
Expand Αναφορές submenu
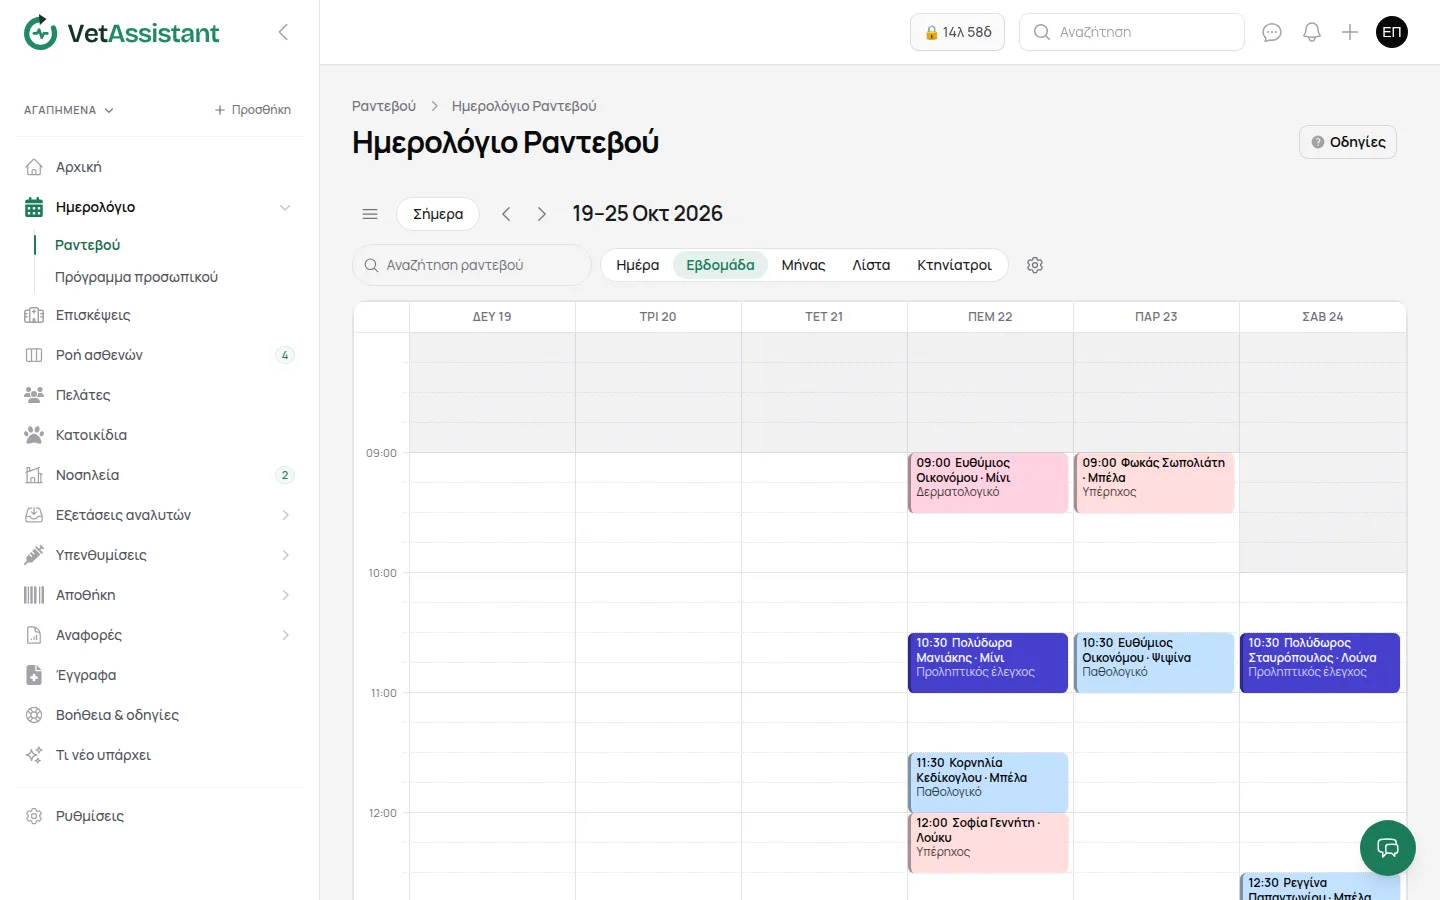pyautogui.click(x=285, y=635)
